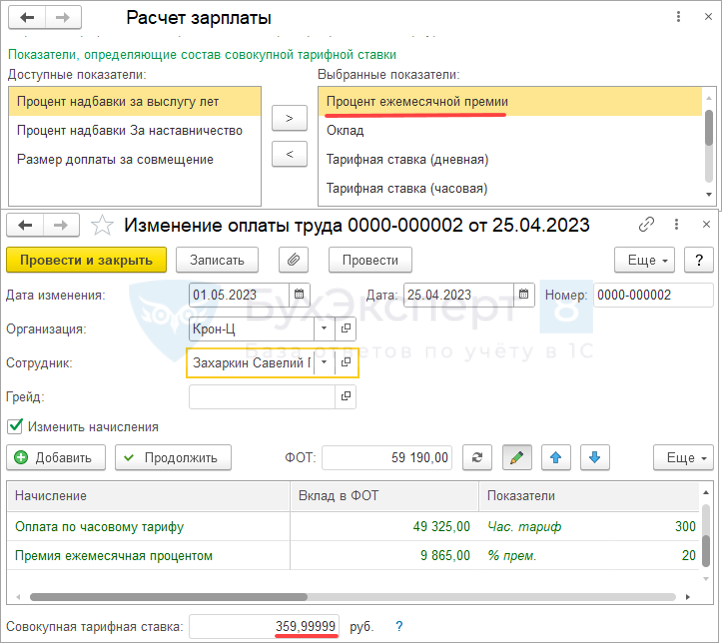
Task: Click Совокупная тарифная ставка field
Action: (x=264, y=626)
